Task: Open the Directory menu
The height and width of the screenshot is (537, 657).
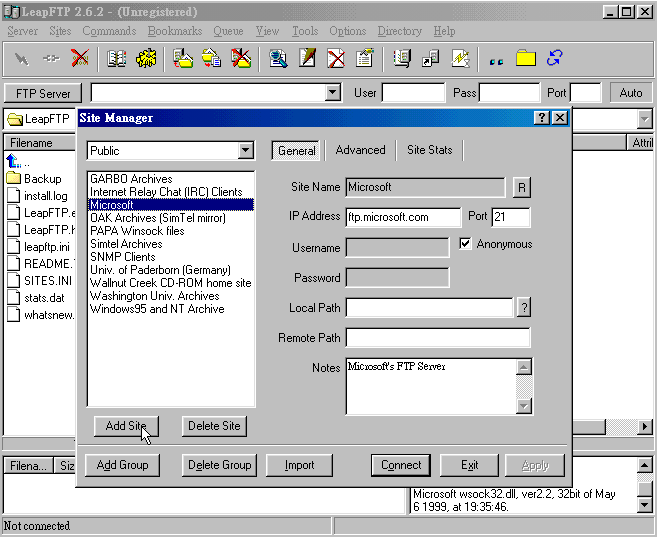Action: [400, 31]
